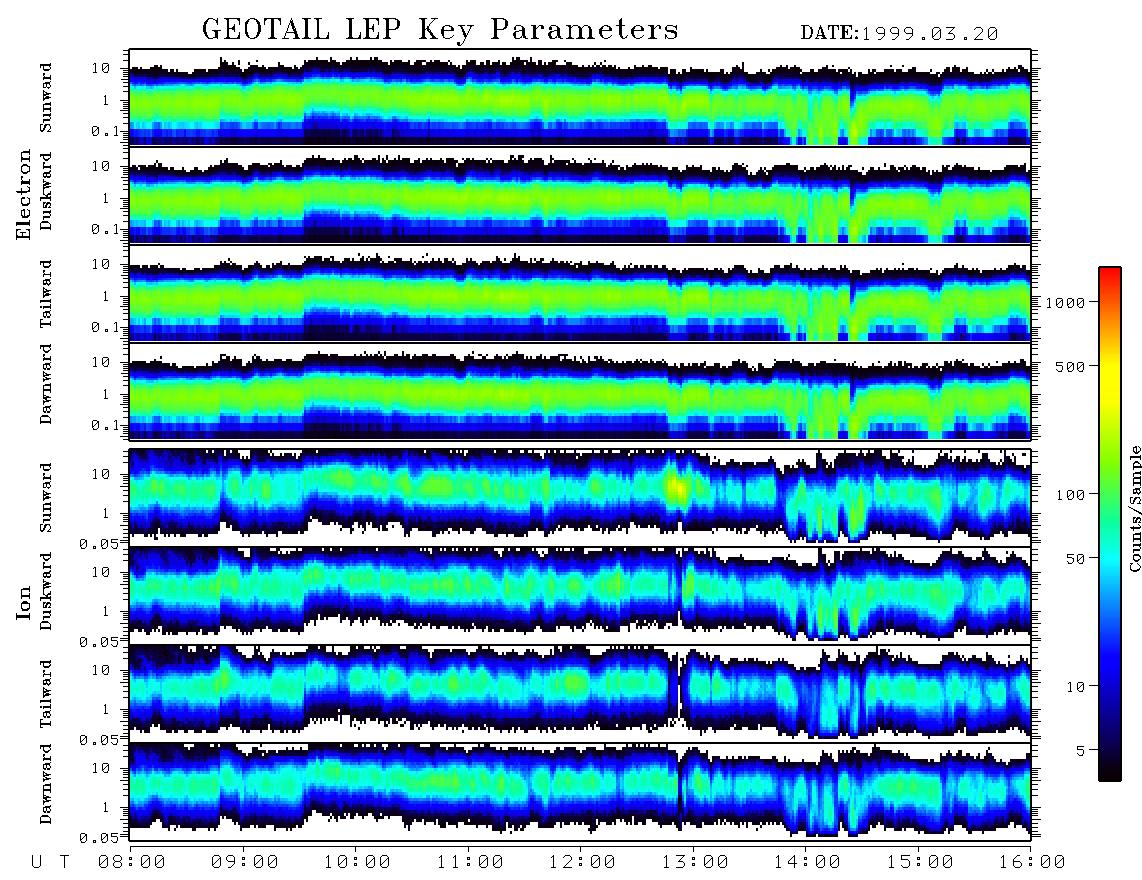Click the 50 color scale tick label
1142x880 pixels.
pyautogui.click(x=1075, y=559)
